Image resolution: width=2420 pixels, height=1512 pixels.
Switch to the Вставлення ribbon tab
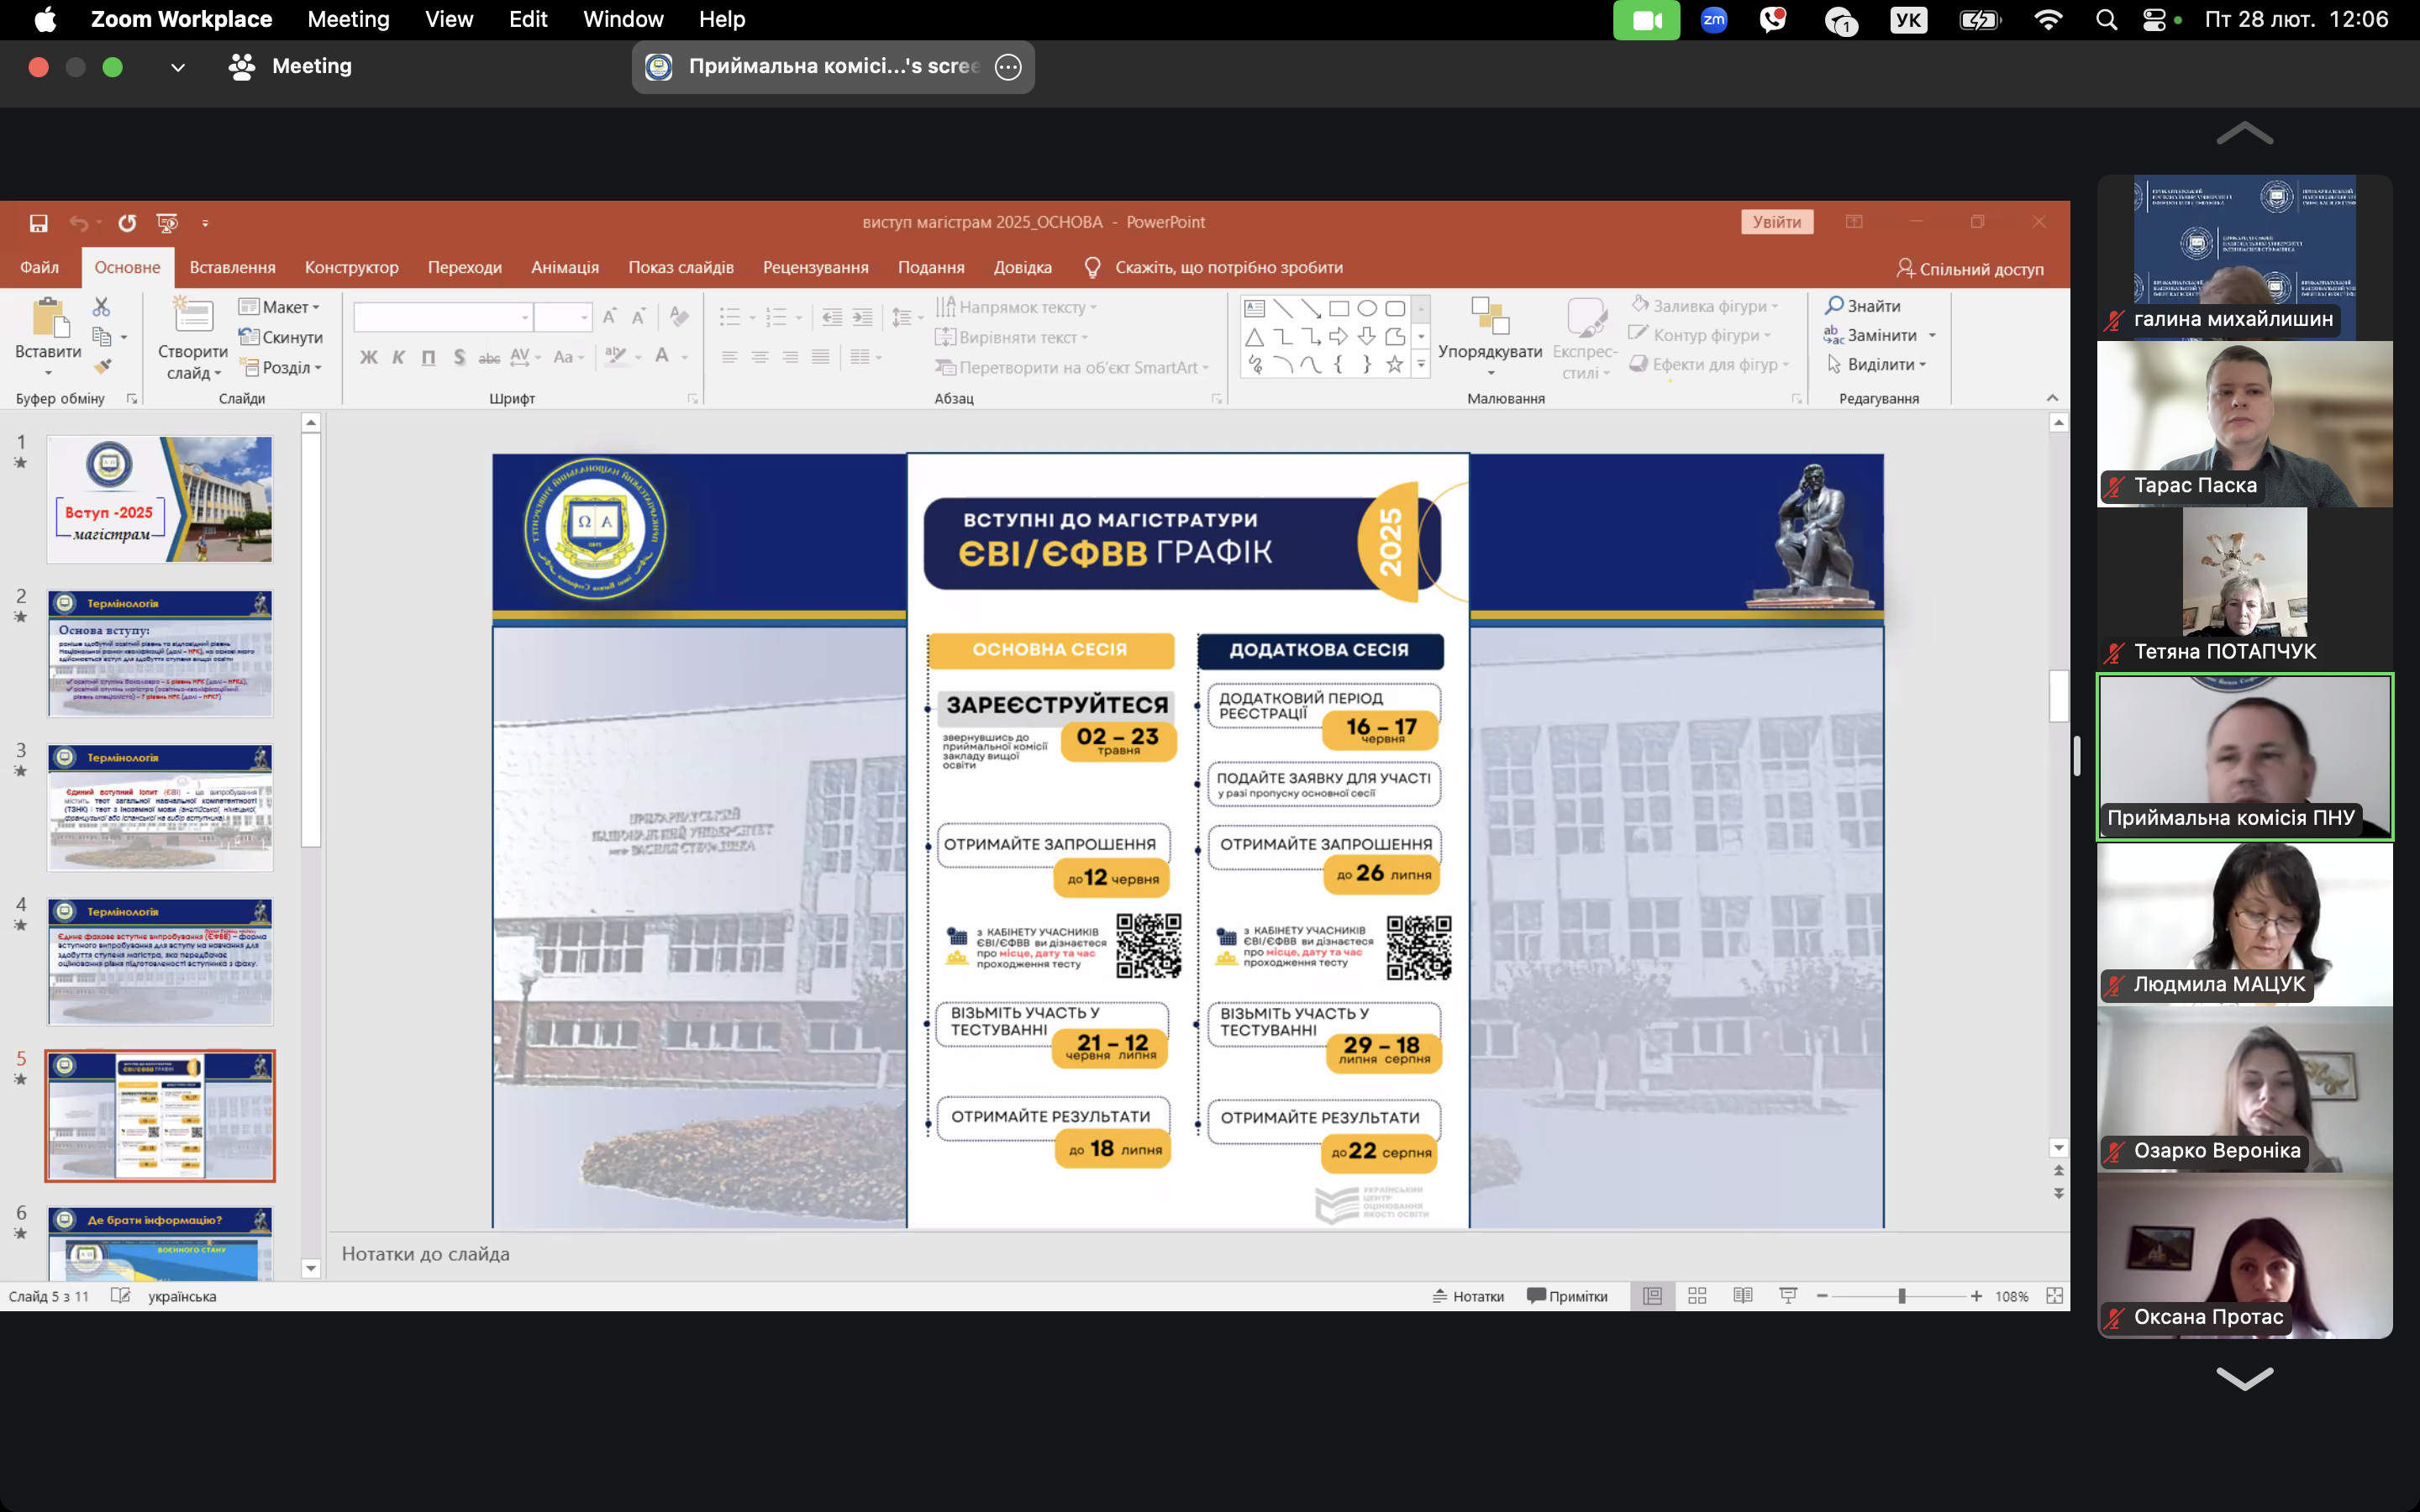(232, 268)
